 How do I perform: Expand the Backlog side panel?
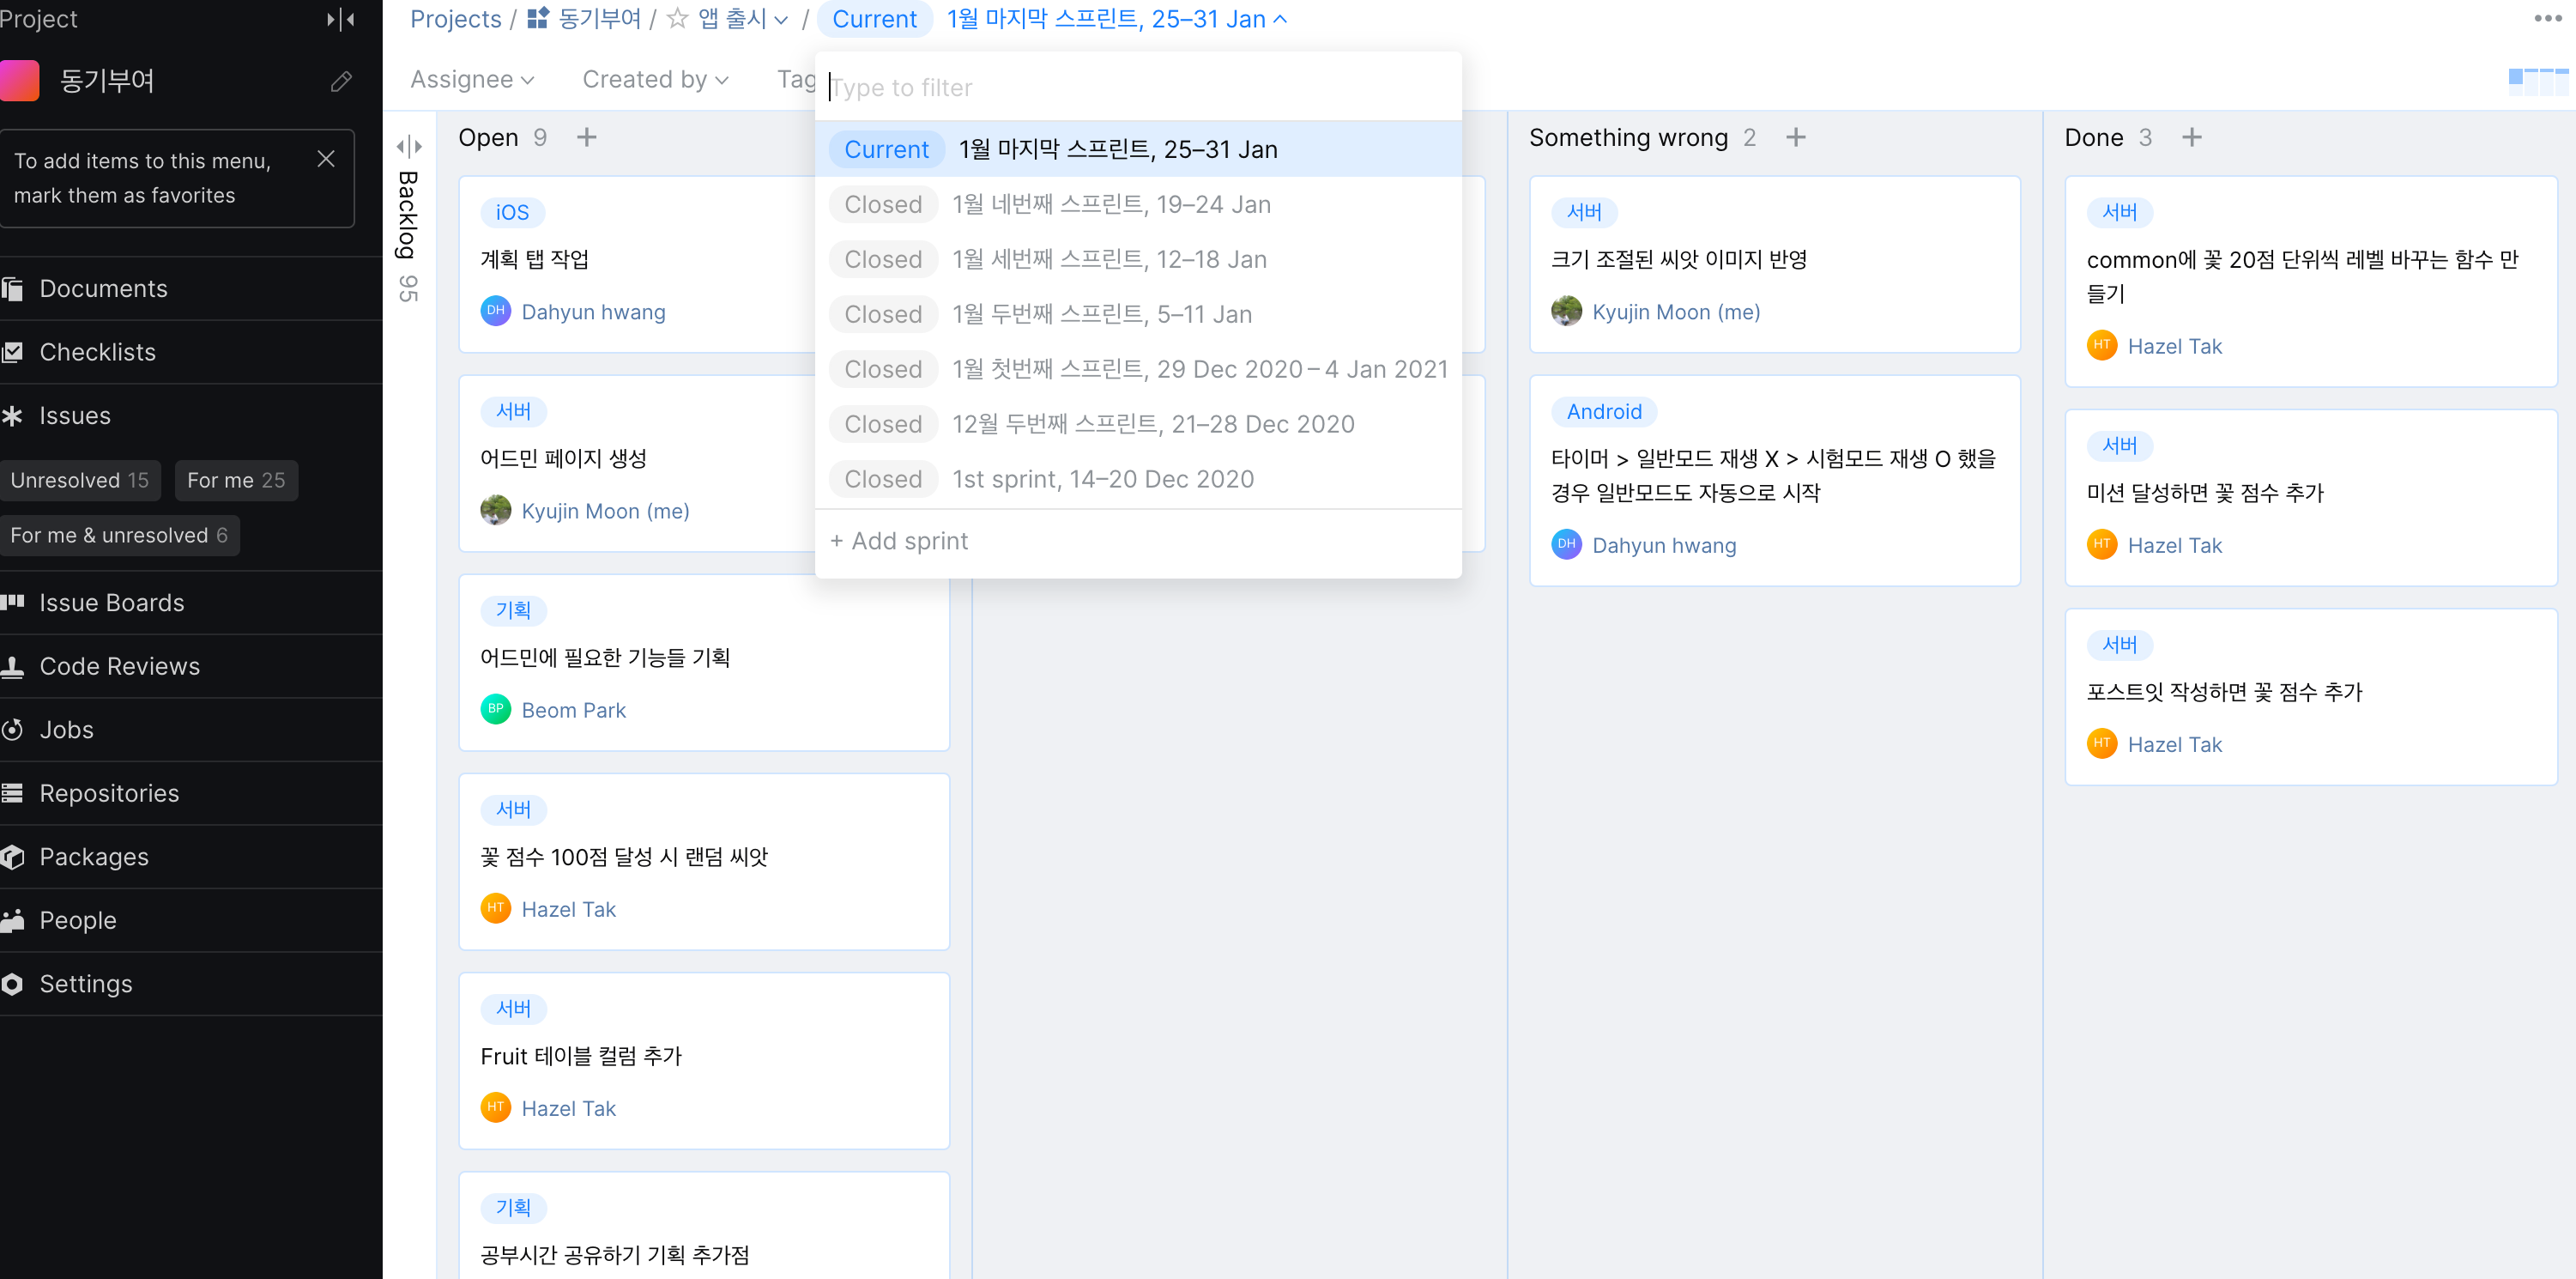tap(409, 146)
